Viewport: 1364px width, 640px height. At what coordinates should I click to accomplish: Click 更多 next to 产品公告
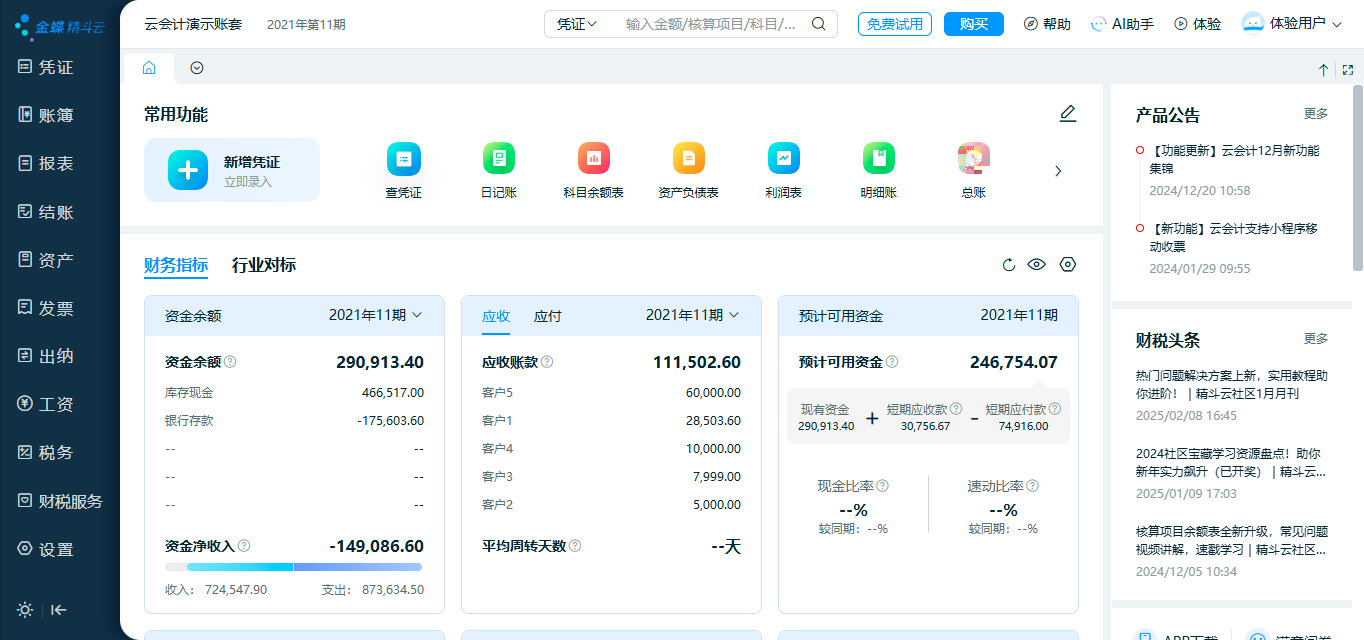[1316, 114]
